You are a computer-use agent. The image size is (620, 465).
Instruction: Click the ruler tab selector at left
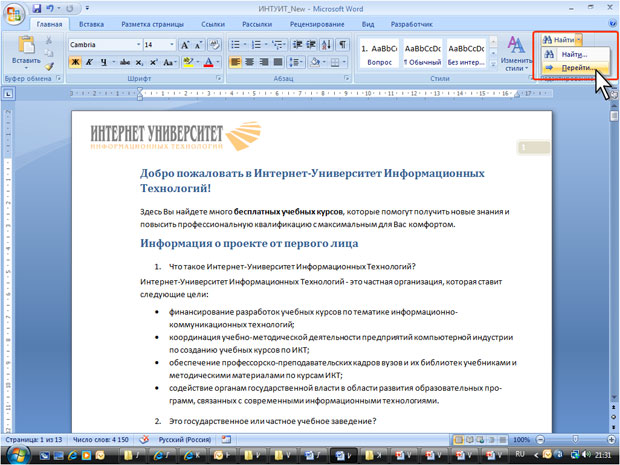point(8,94)
